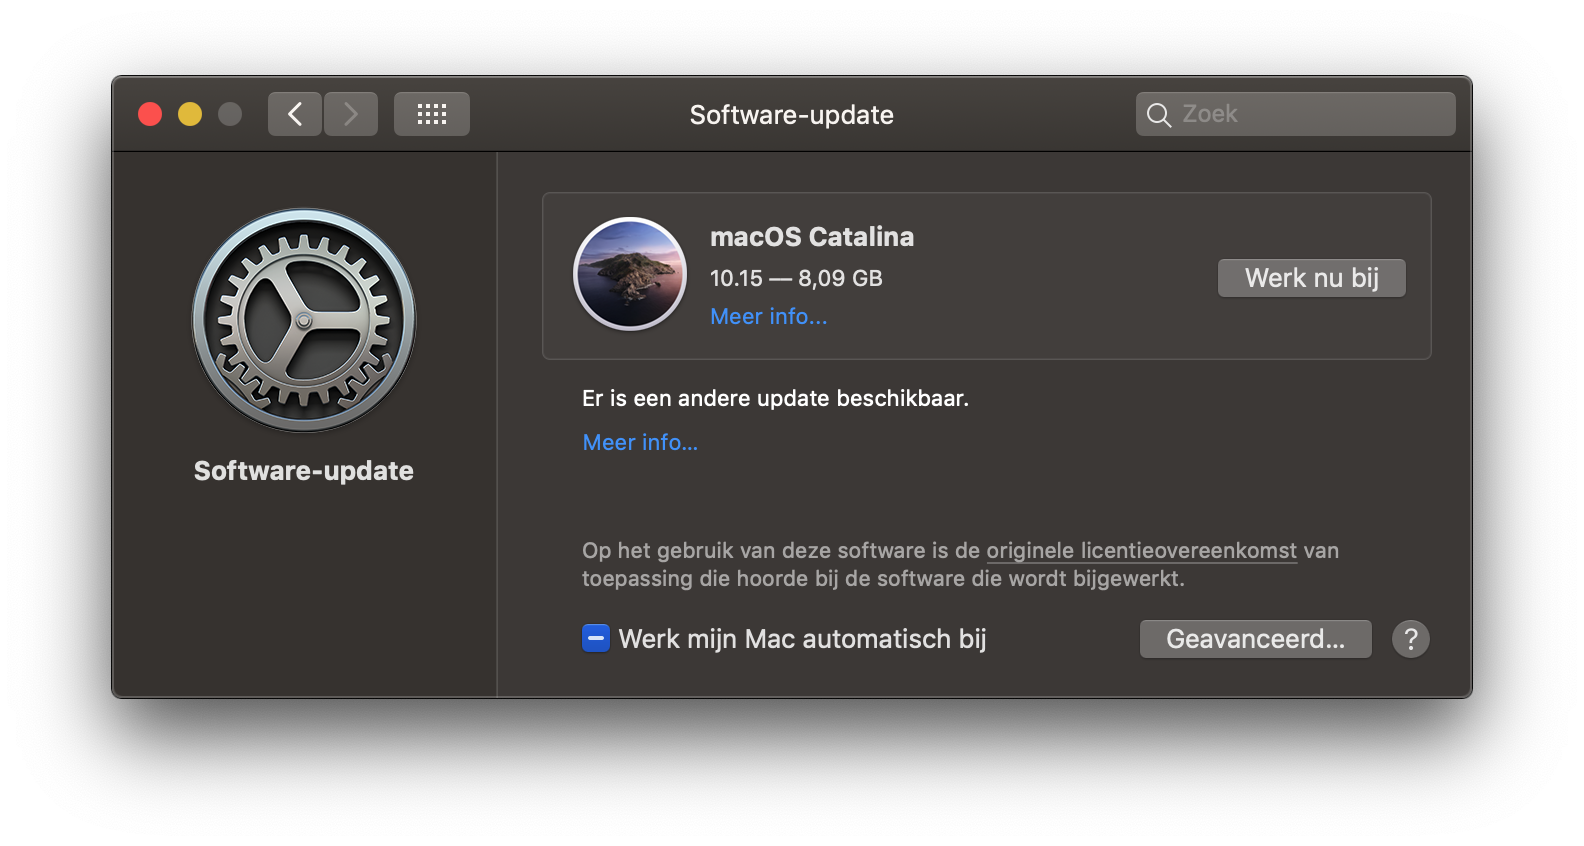The image size is (1584, 846).
Task: Open the Geavanceerd… options
Action: (x=1256, y=639)
